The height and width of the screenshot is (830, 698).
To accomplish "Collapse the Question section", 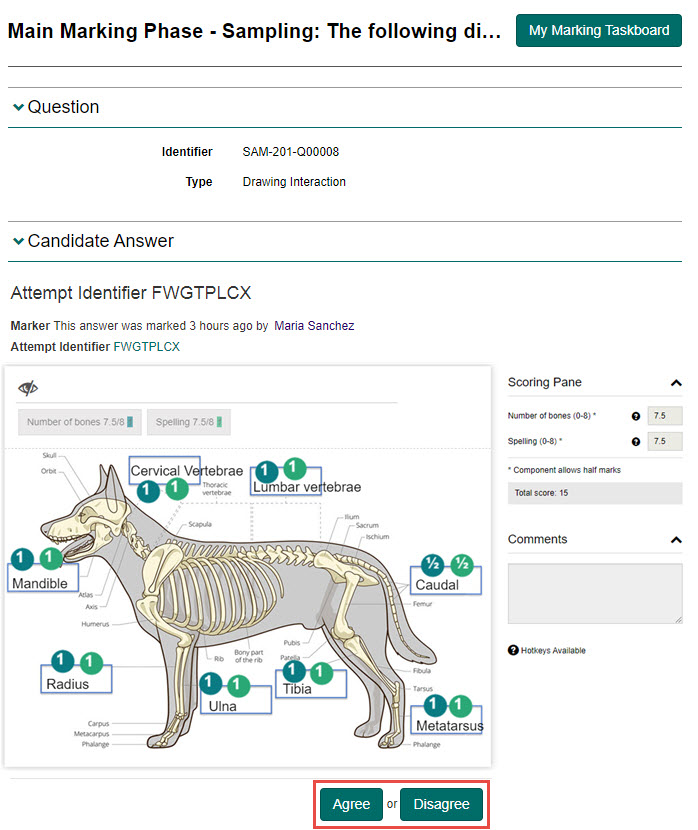I will click(18, 107).
